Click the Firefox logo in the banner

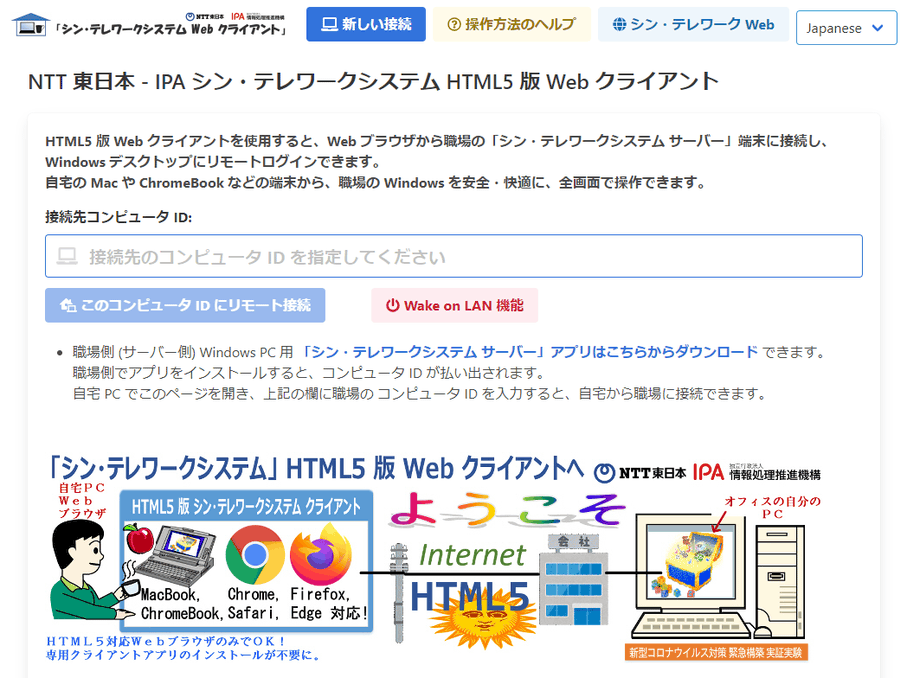click(320, 555)
